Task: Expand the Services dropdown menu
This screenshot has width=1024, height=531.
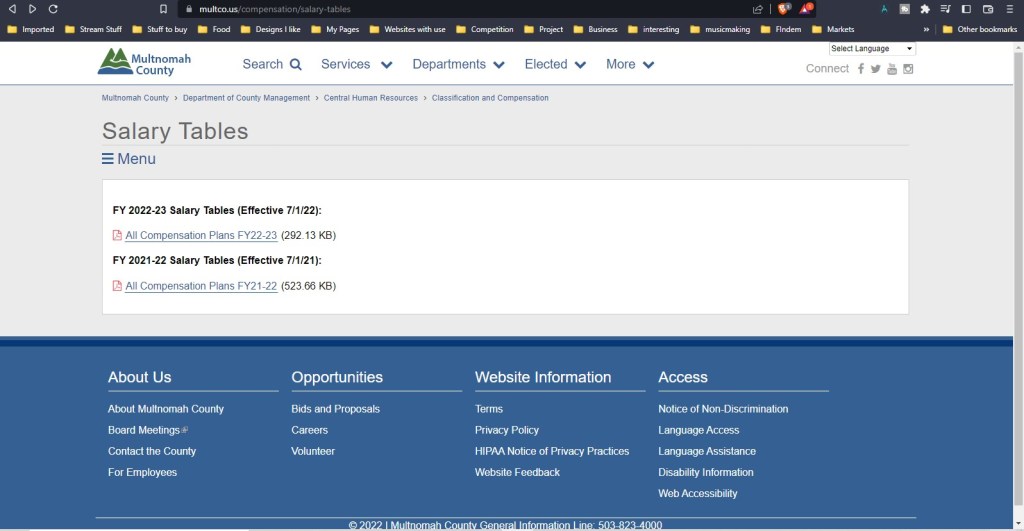Action: tap(356, 64)
